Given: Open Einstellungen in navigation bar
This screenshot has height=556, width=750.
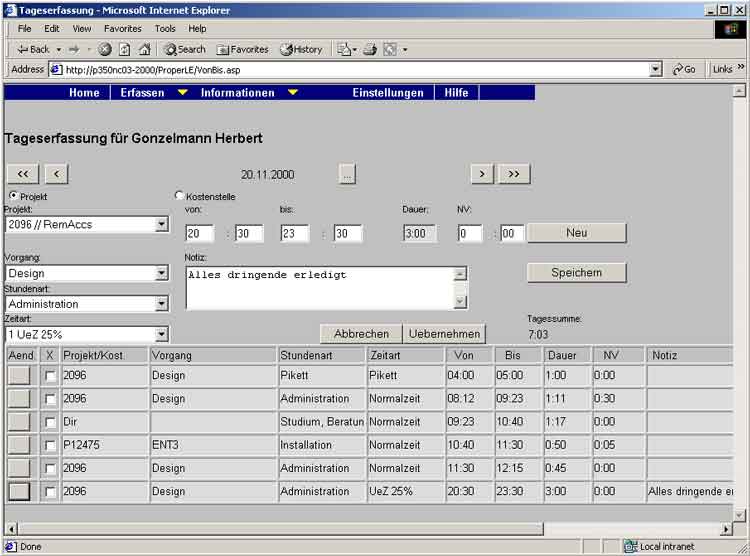Looking at the screenshot, I should 388,92.
